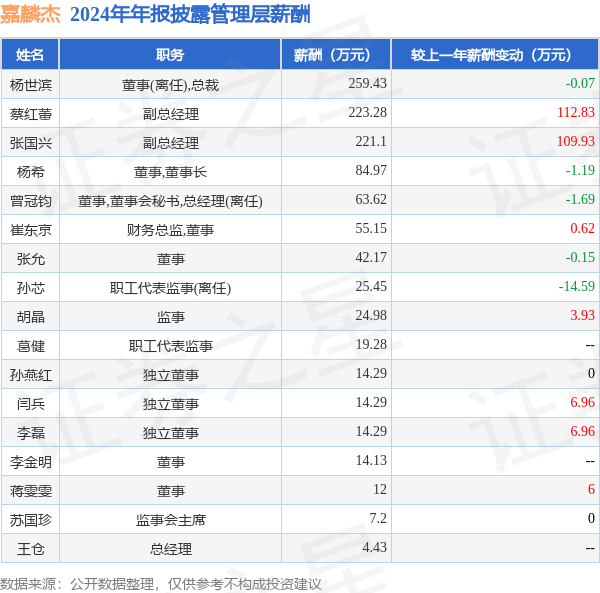Click 蔡红蕾's 副总经理 position cell
600x593 pixels.
coord(171,114)
